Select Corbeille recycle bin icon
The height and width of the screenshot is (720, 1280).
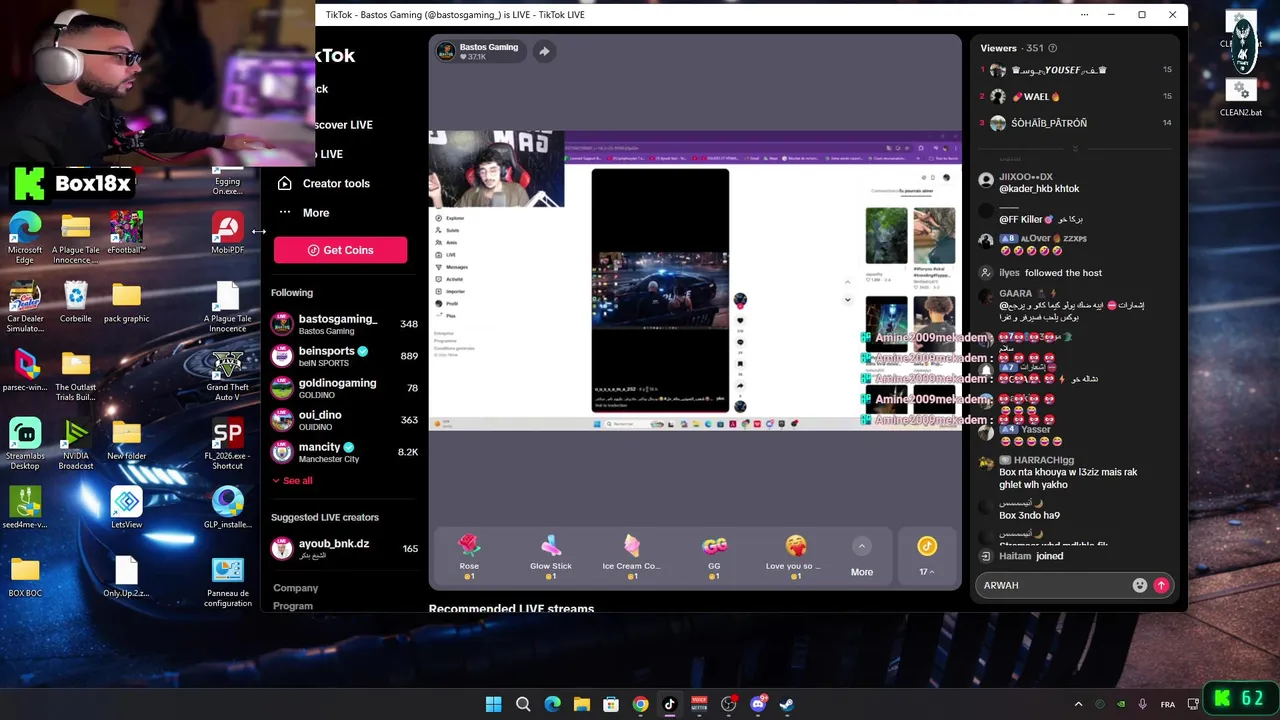[75, 301]
